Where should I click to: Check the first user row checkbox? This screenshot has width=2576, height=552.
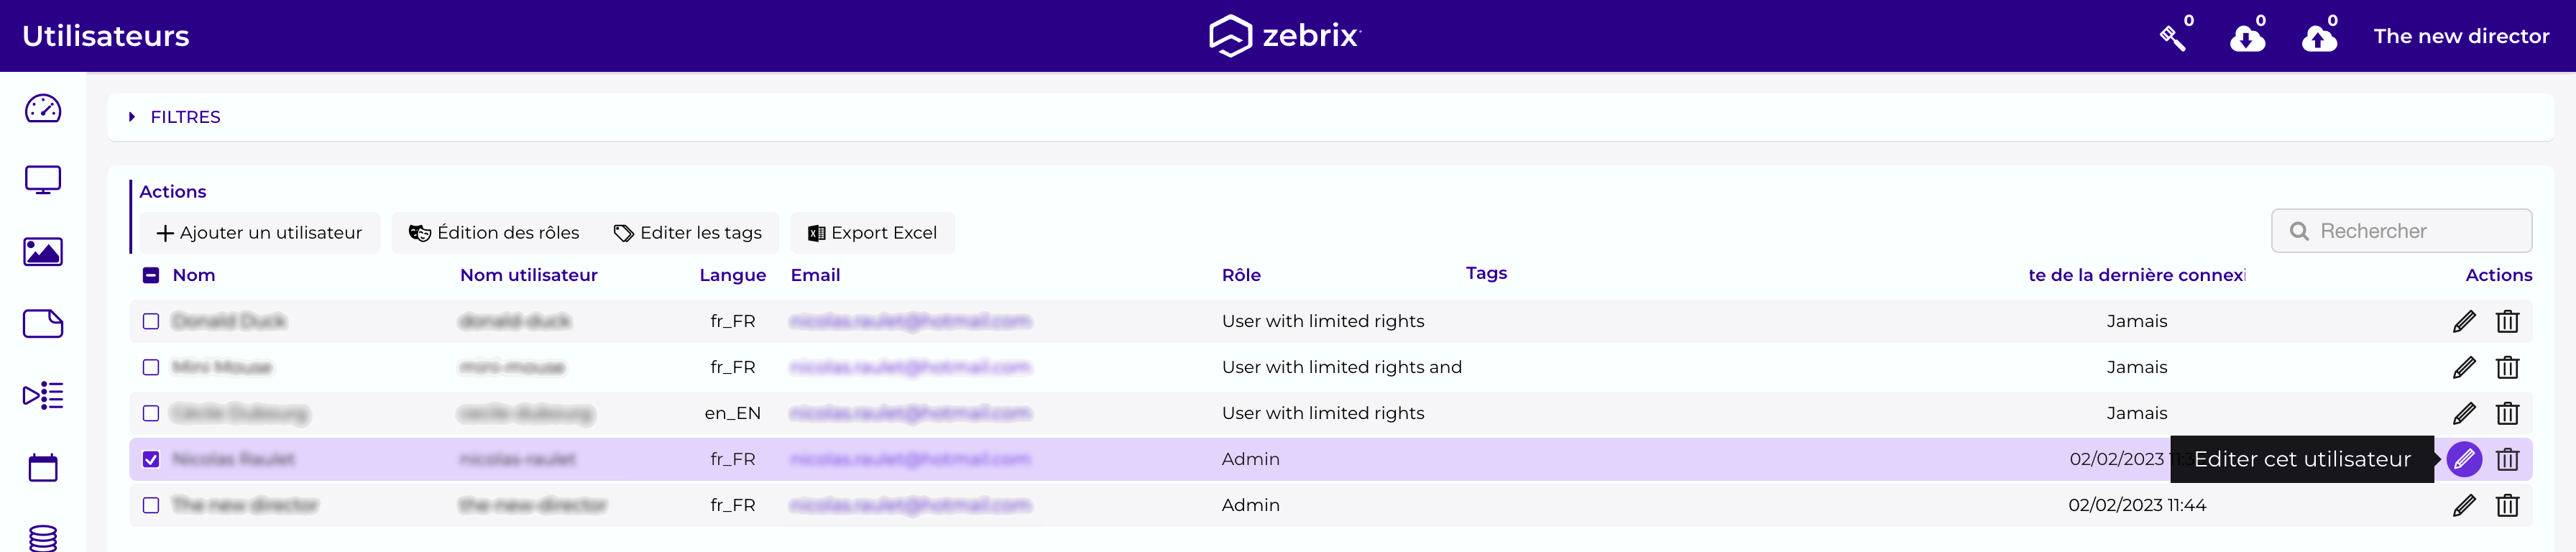pos(151,321)
